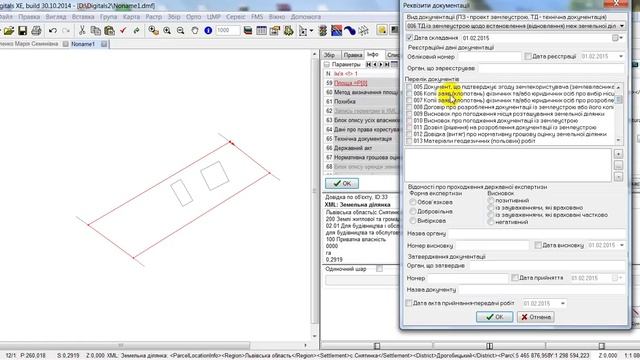Choose the позитивний conclusion radio button
Viewport: 640px width, 360px height.
491,200
